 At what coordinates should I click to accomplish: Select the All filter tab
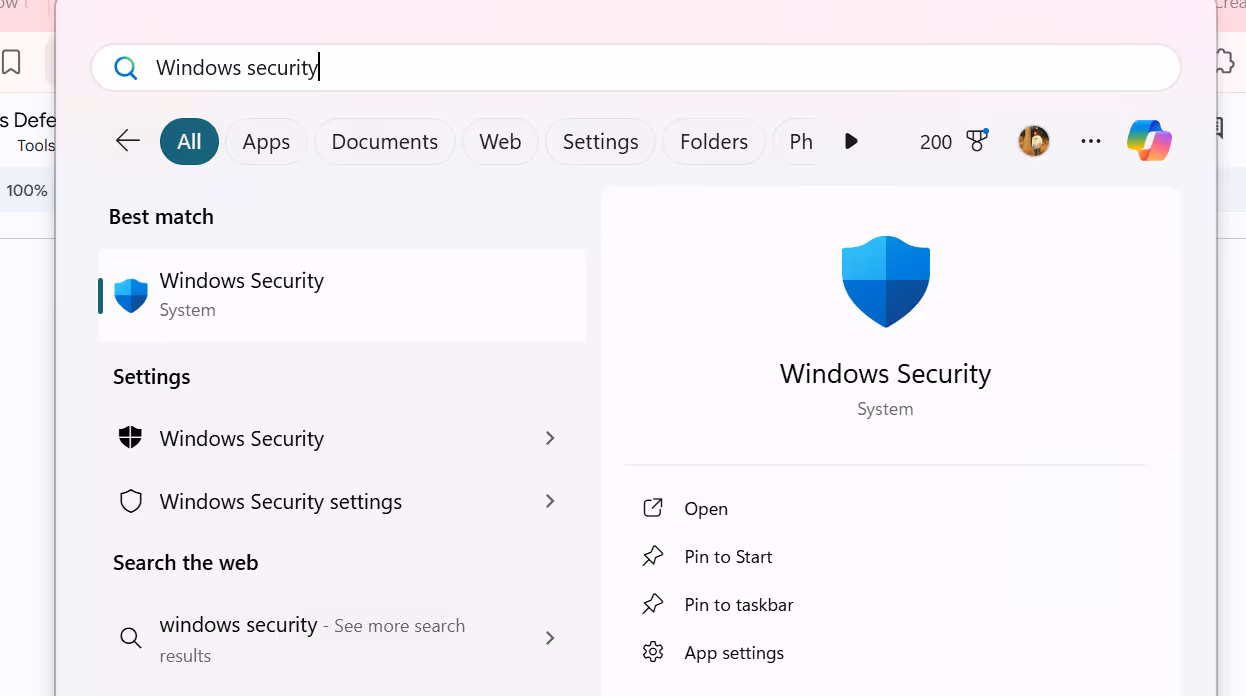point(189,141)
